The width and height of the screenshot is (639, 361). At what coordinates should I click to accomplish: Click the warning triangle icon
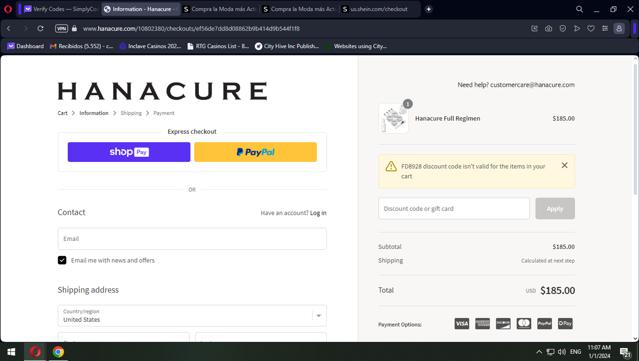coord(391,166)
